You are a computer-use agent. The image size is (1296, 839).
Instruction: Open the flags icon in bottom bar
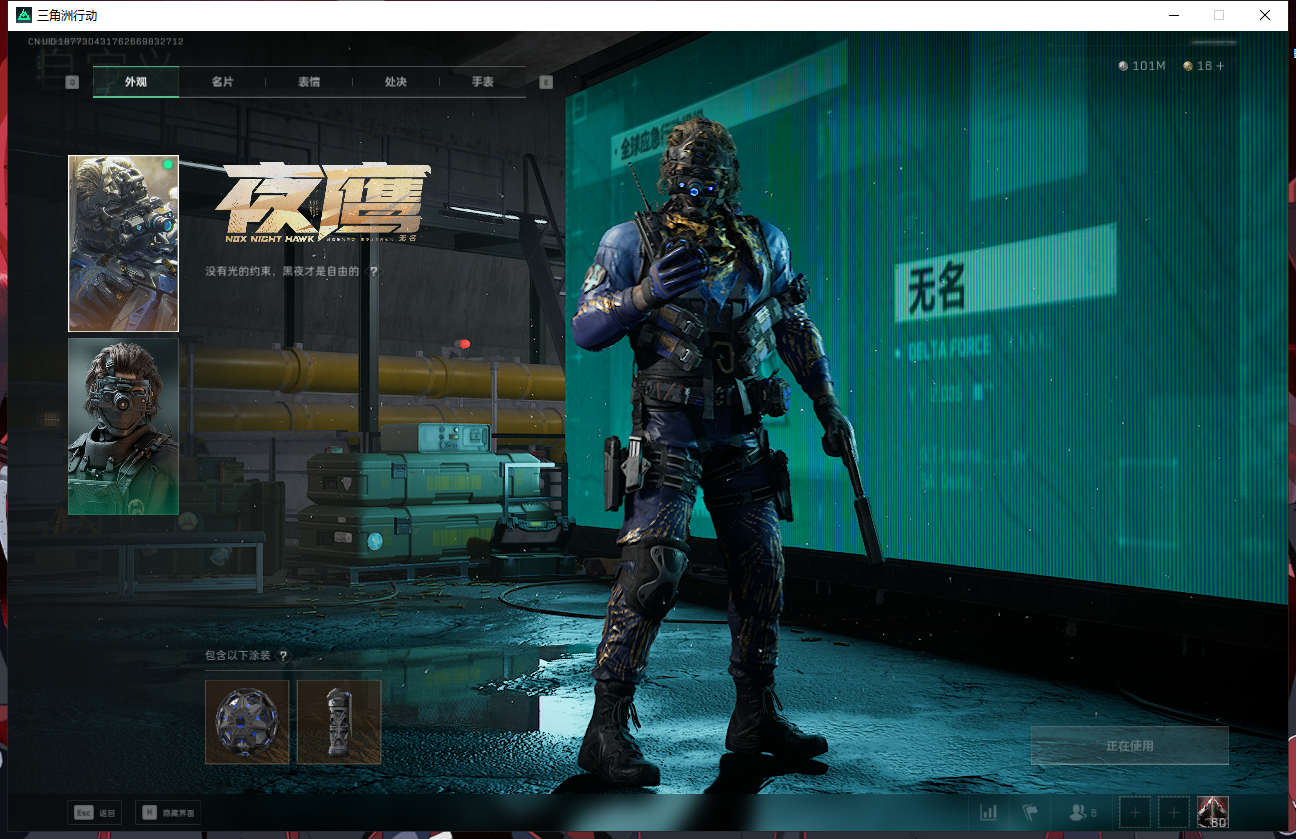pos(1030,813)
